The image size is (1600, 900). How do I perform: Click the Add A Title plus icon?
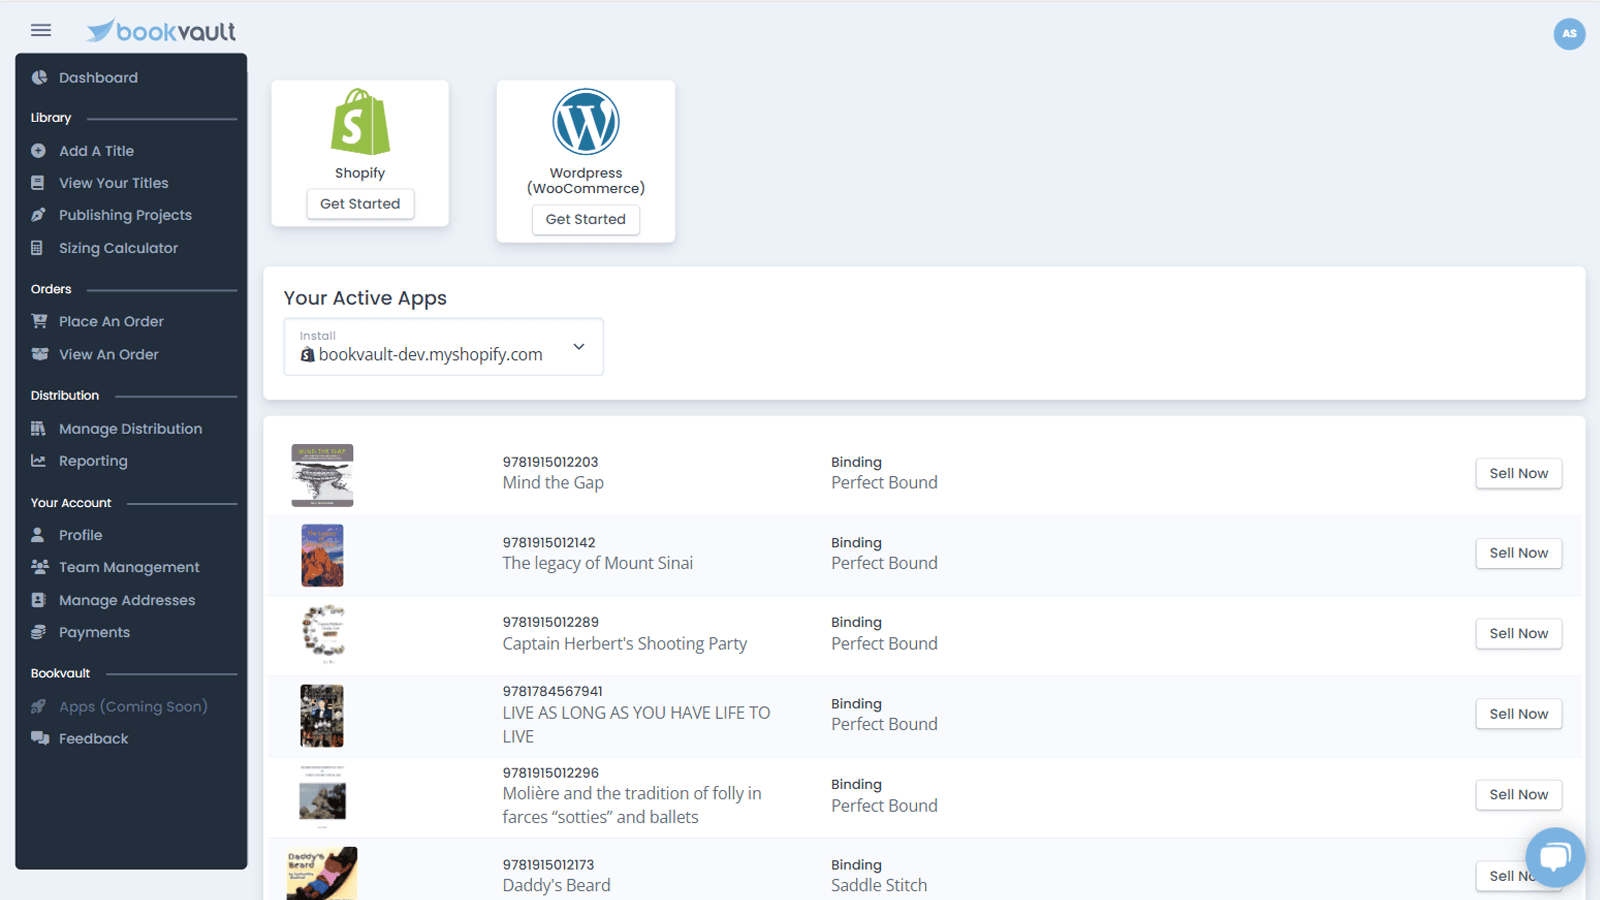point(40,150)
